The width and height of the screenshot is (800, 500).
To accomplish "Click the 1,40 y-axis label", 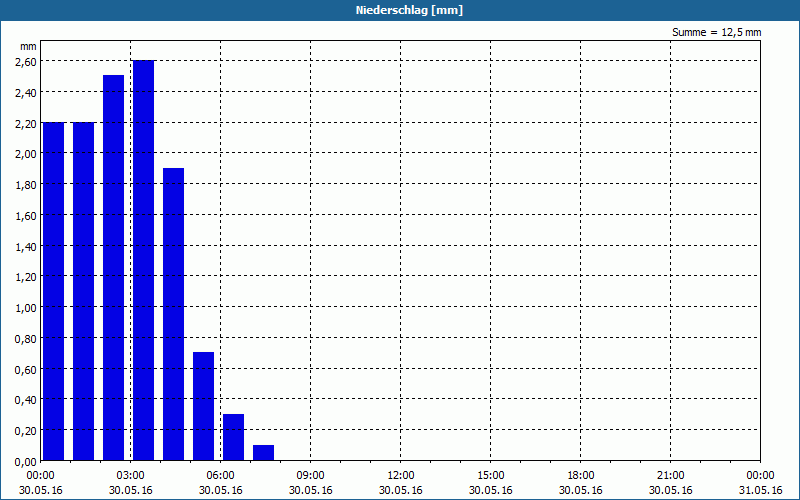I will click(x=26, y=246).
